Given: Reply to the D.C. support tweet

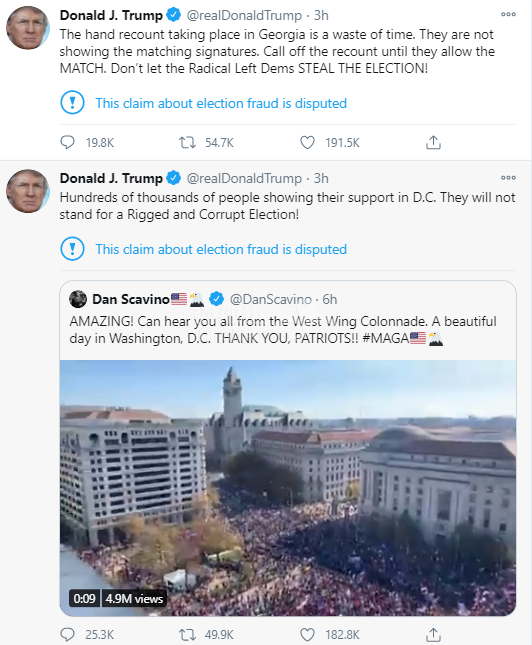Looking at the screenshot, I should (x=67, y=635).
